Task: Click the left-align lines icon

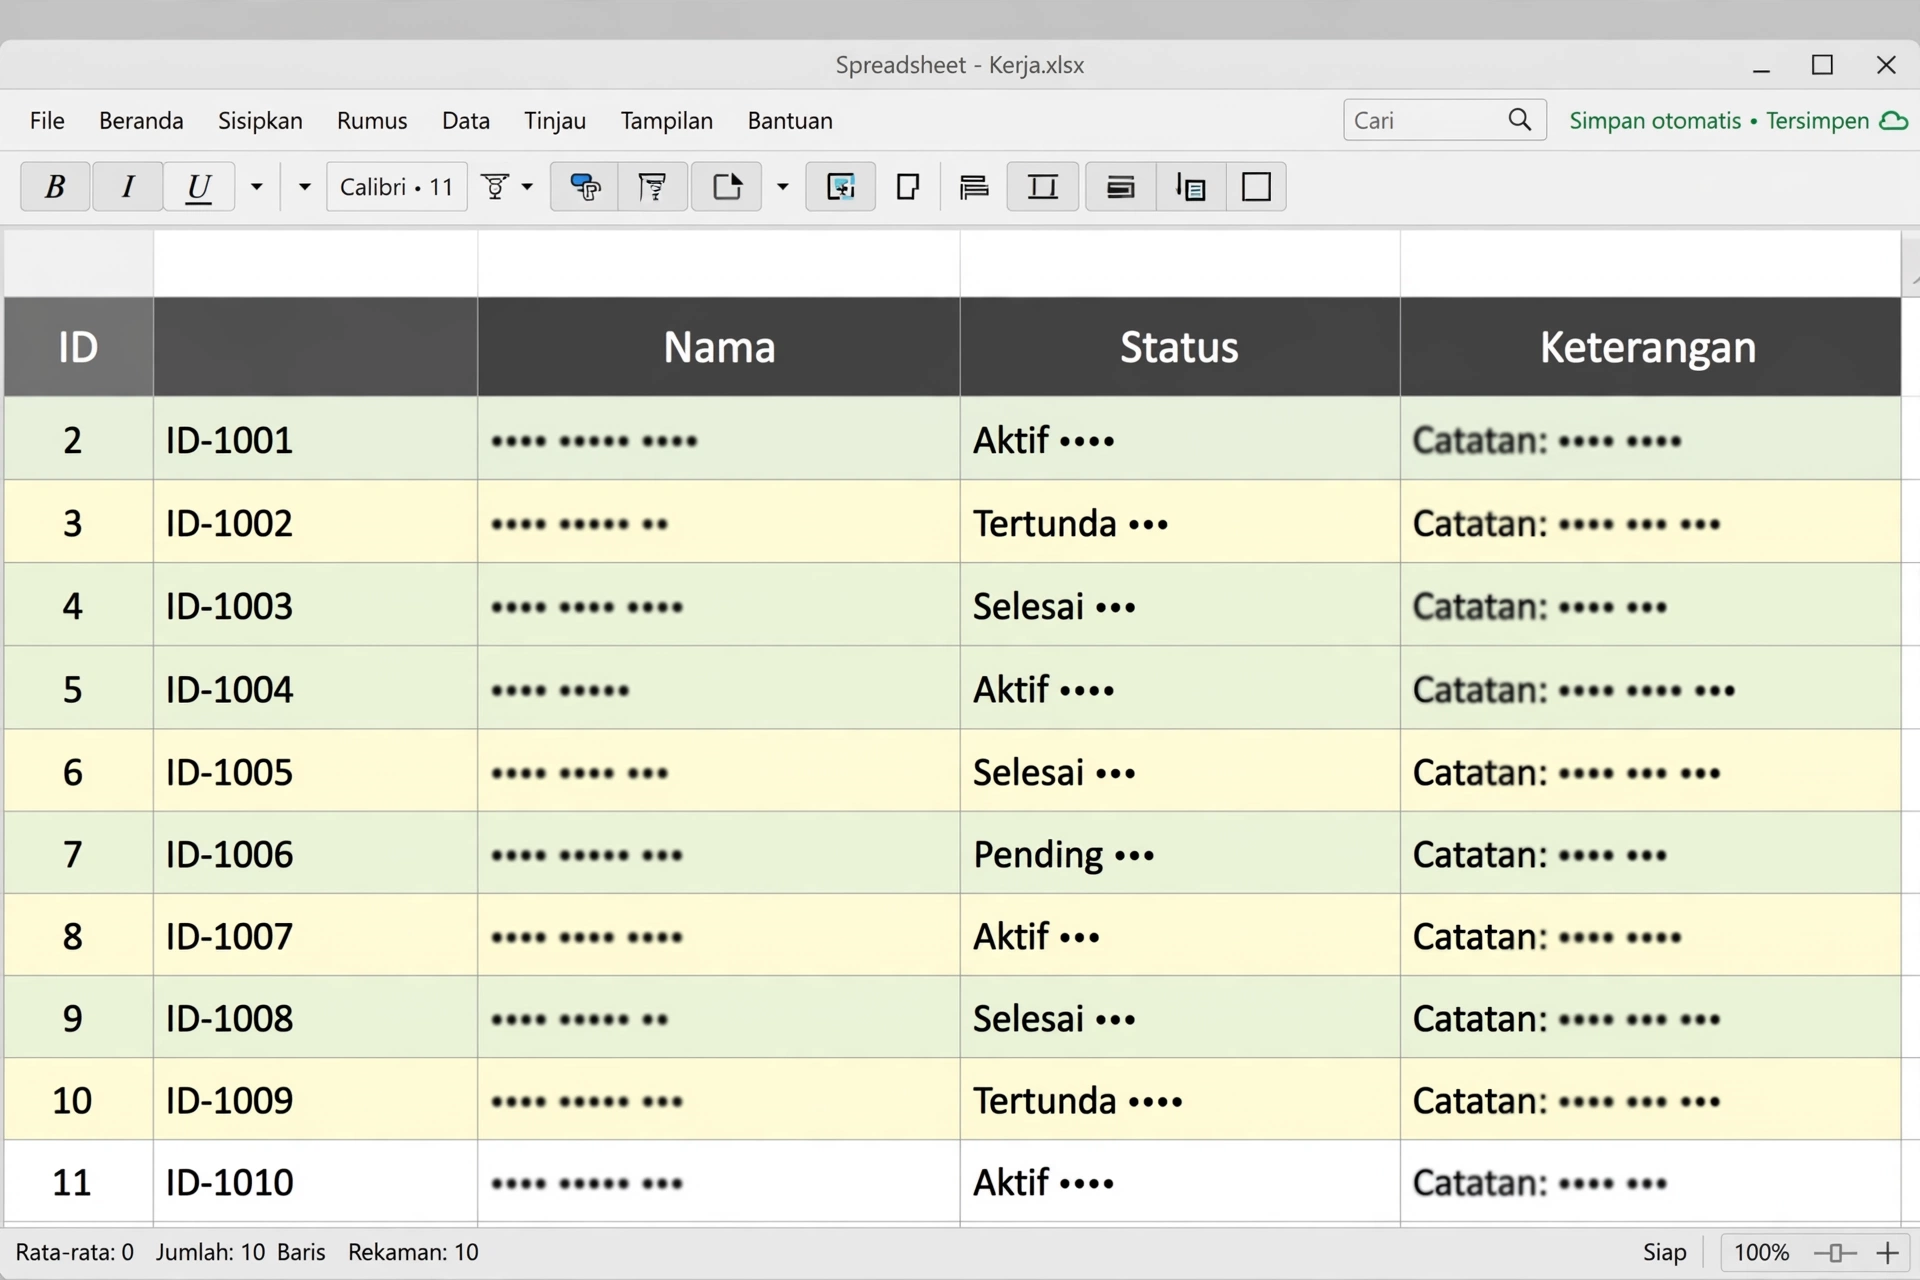Action: point(974,187)
